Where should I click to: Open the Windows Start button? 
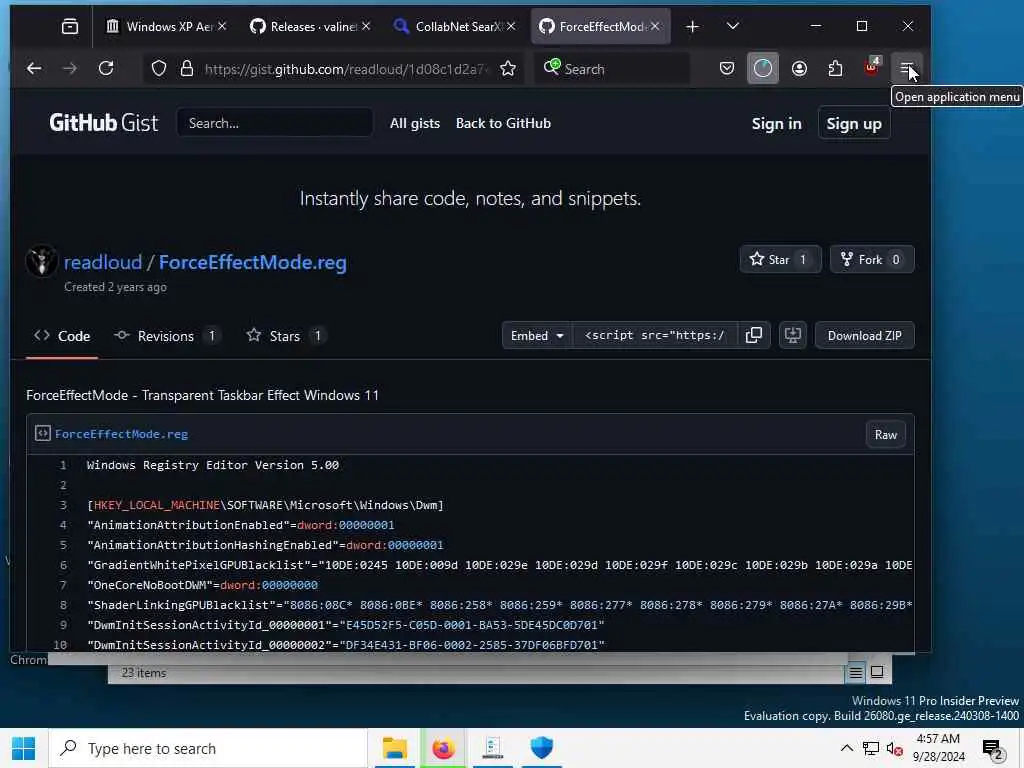coord(24,748)
